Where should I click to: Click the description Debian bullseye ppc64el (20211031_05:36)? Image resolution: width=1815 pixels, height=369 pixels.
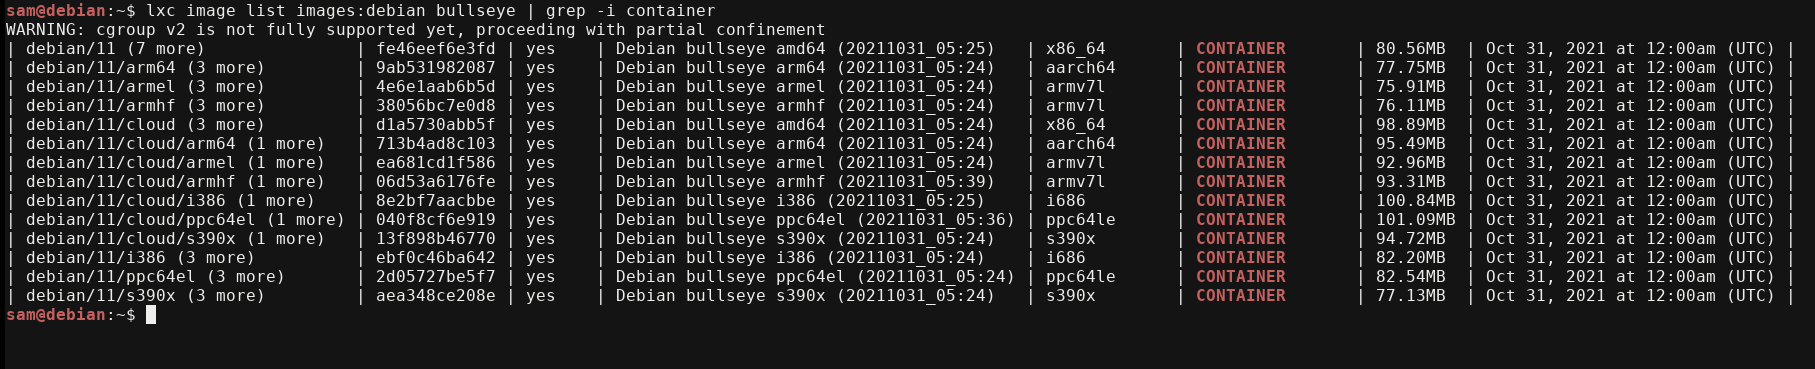tap(815, 219)
